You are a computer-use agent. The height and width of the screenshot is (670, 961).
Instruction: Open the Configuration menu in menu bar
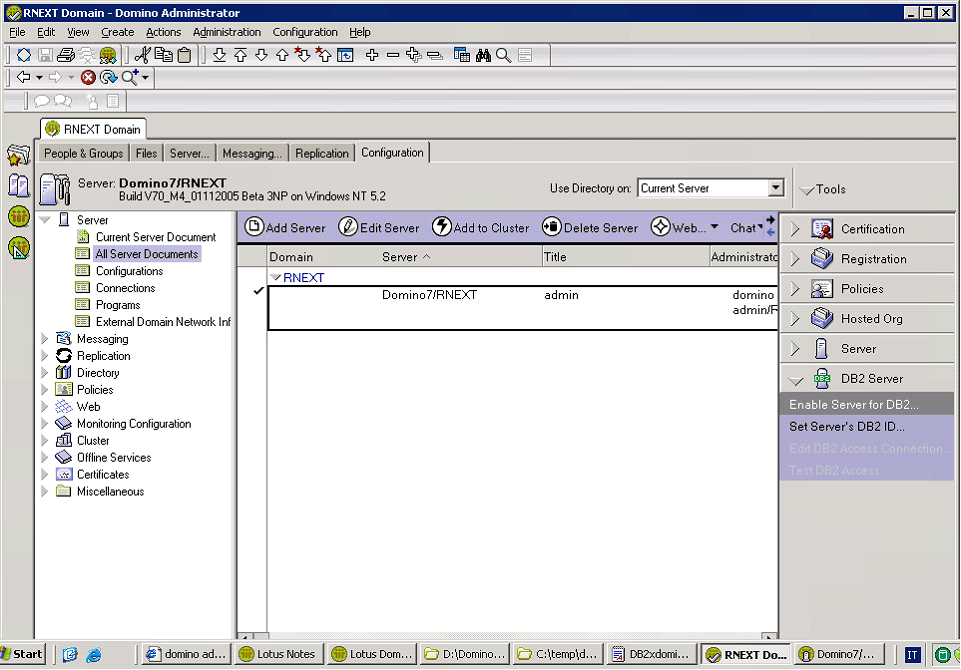[x=305, y=32]
